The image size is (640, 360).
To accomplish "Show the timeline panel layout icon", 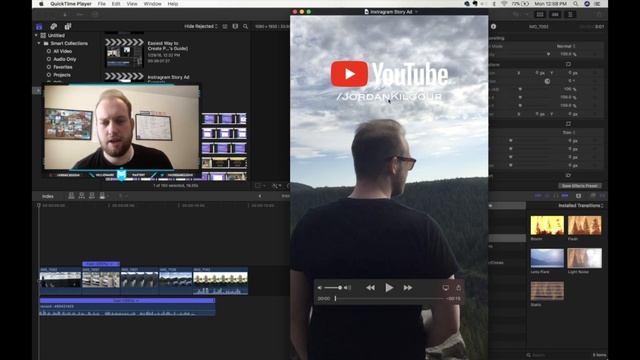I will (x=555, y=14).
